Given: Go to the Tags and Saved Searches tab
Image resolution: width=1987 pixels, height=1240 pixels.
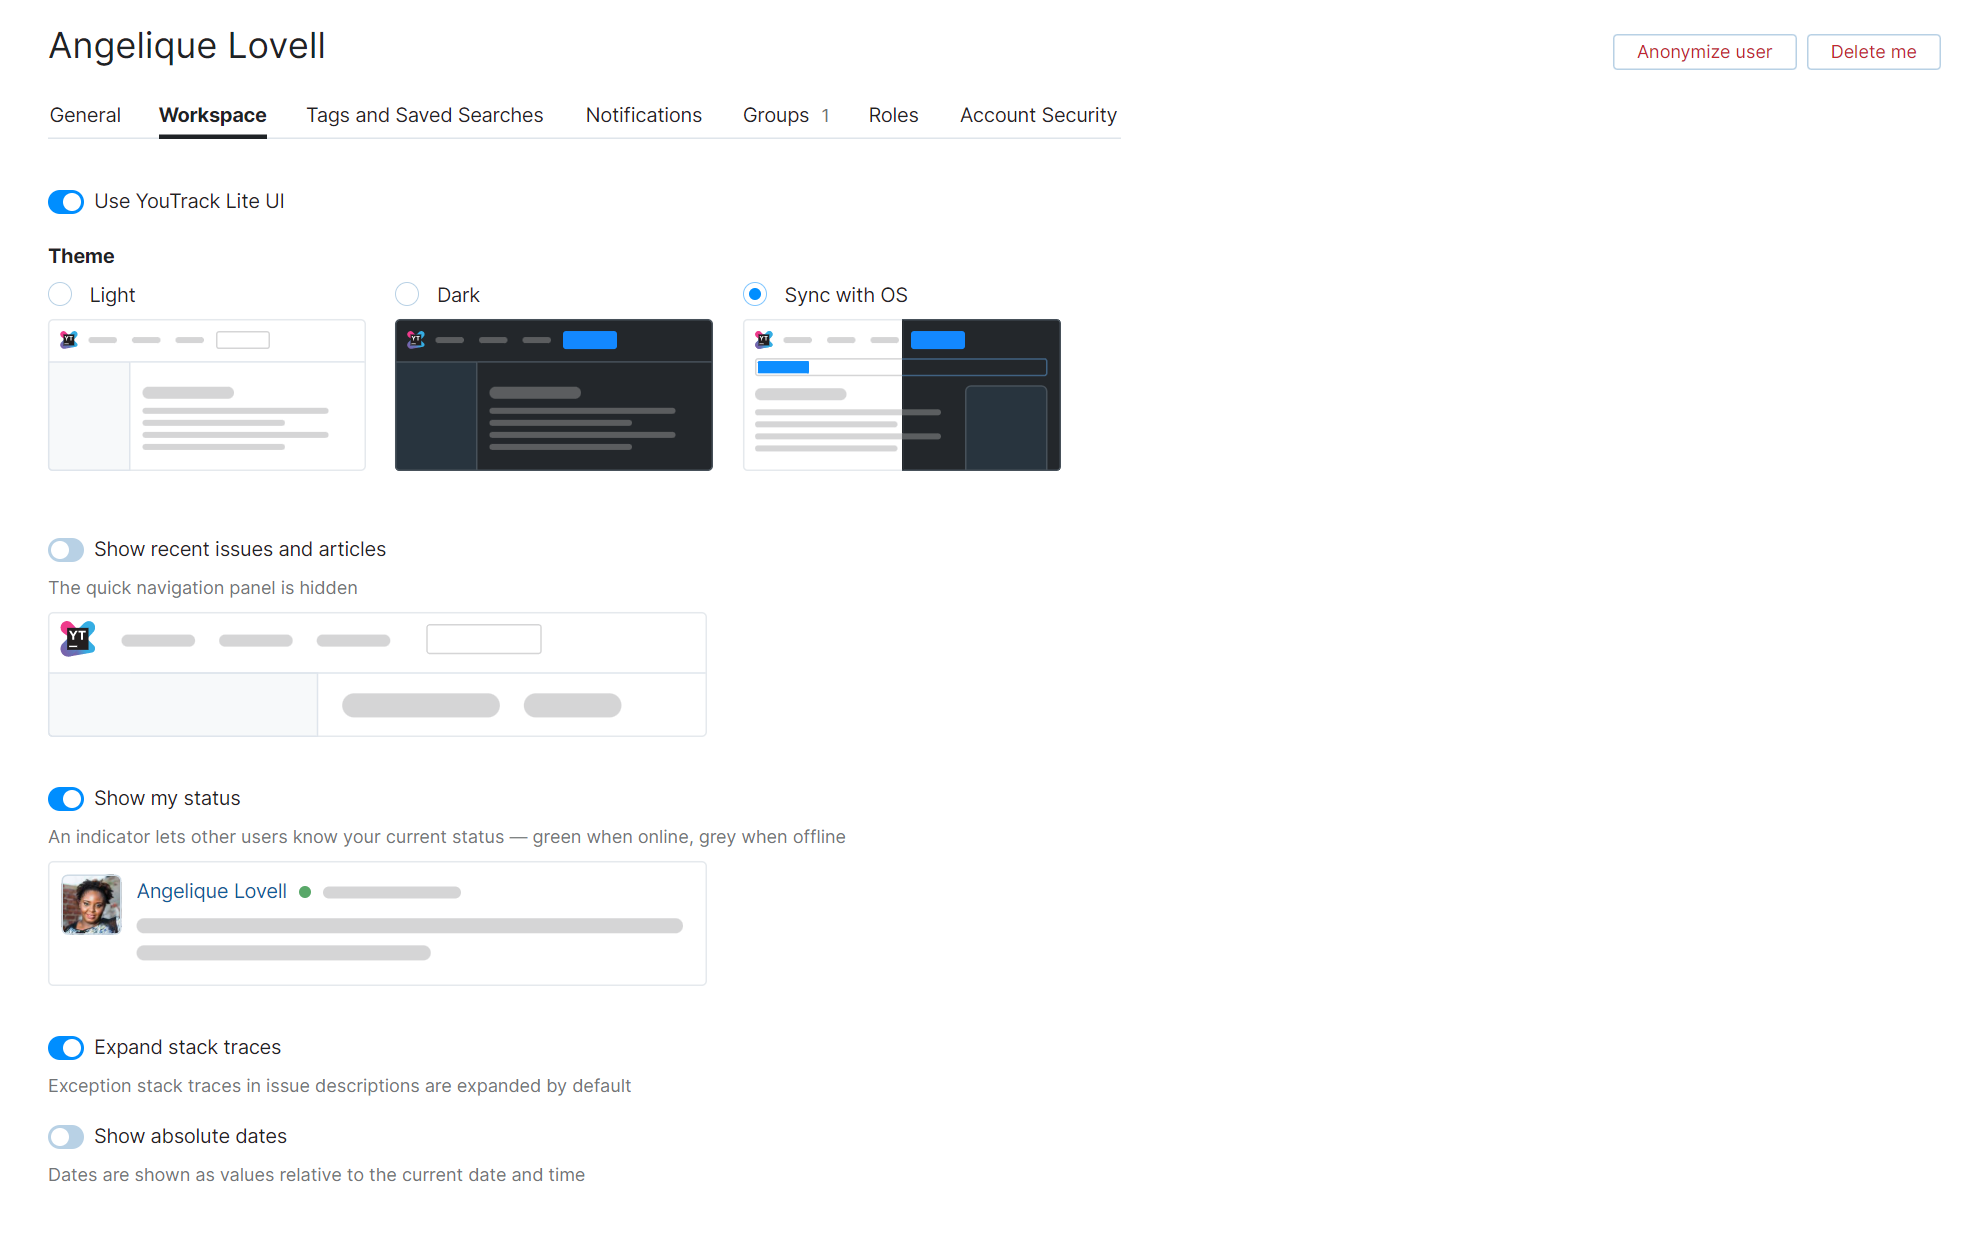Looking at the screenshot, I should 424,115.
